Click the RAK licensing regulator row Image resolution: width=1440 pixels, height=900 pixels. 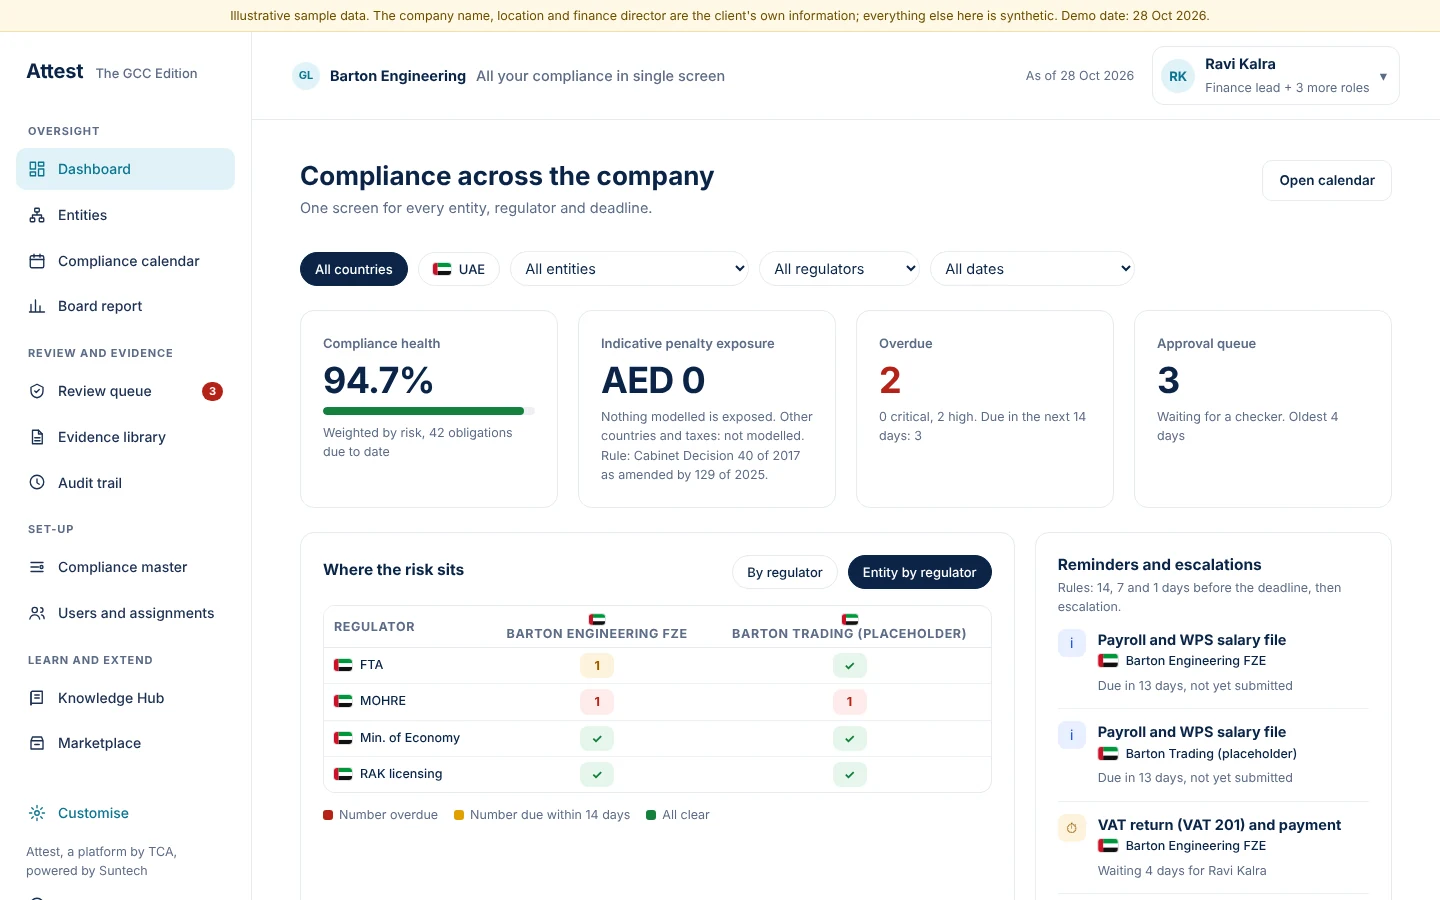[657, 774]
